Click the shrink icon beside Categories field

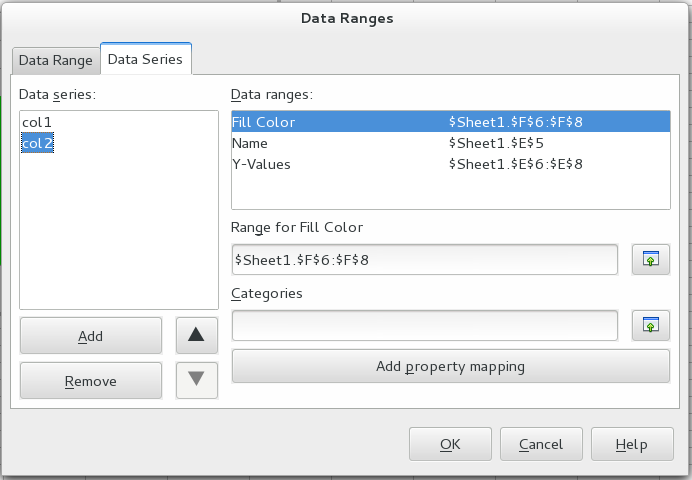tap(651, 325)
